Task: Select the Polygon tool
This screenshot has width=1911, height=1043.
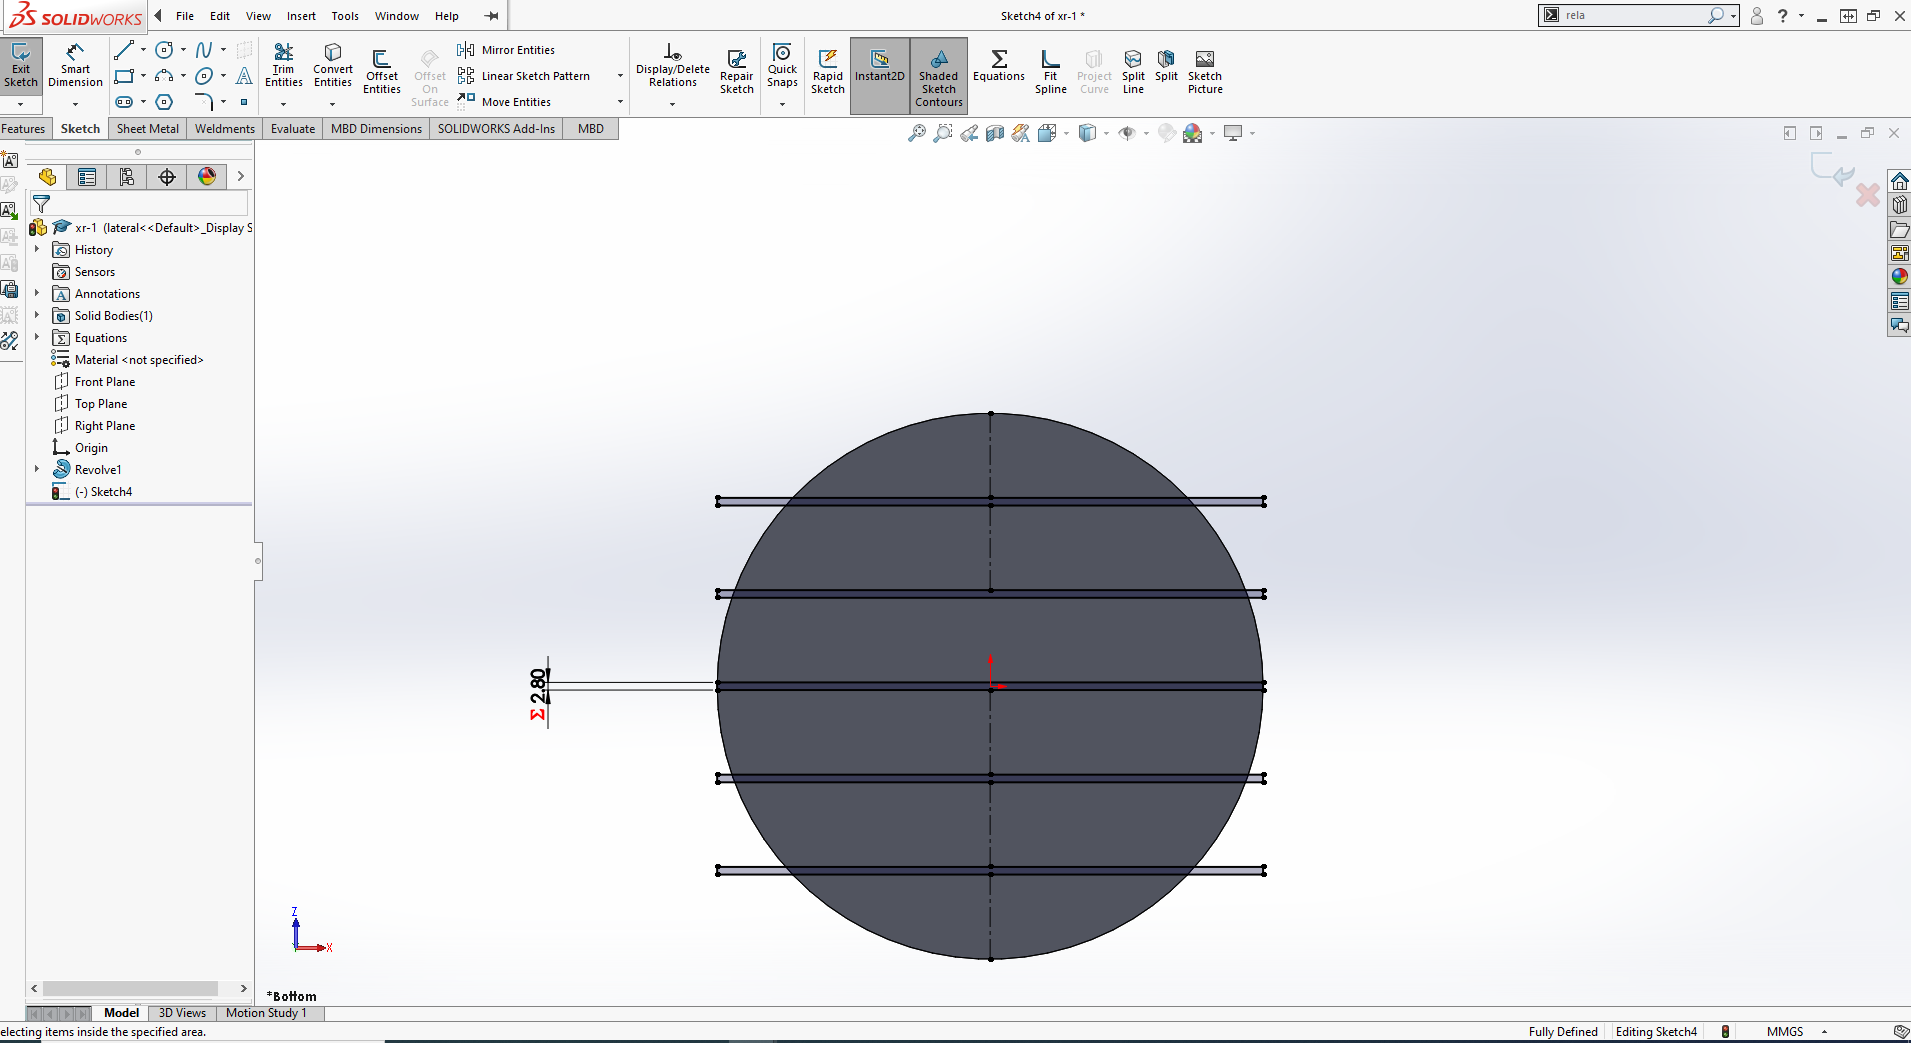Action: [165, 102]
